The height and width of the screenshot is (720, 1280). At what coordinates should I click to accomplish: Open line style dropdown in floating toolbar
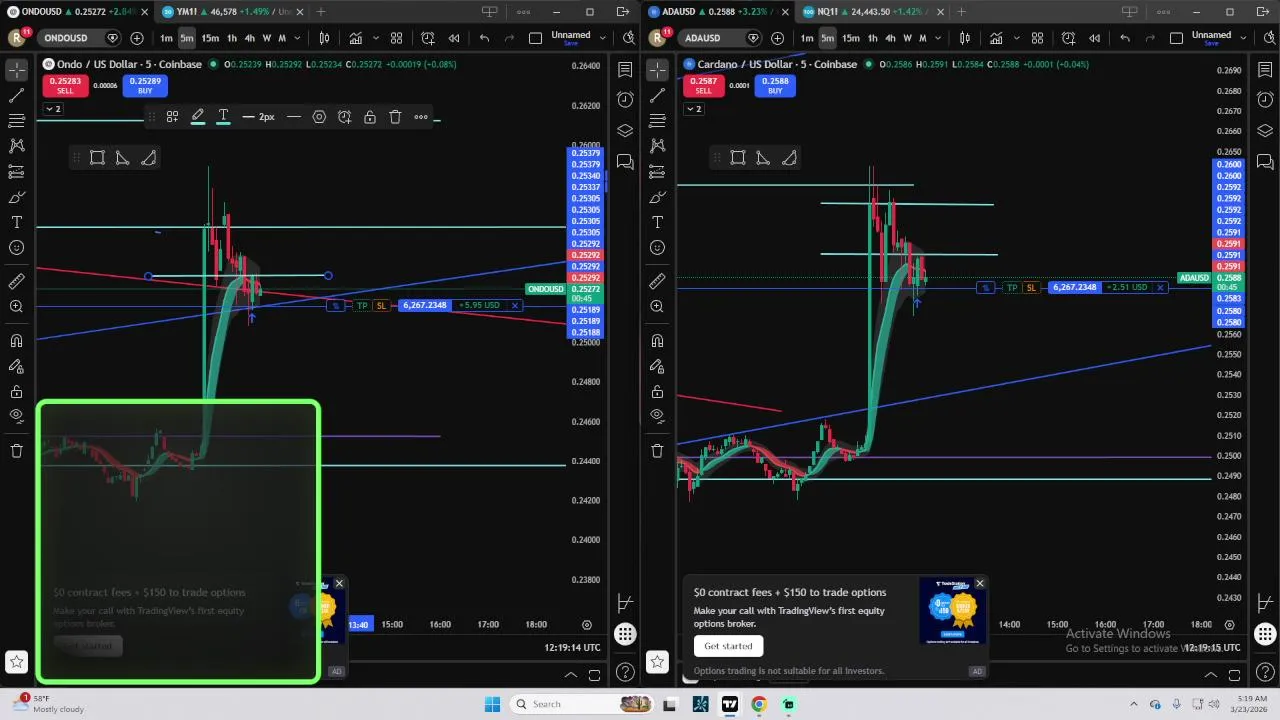294,117
